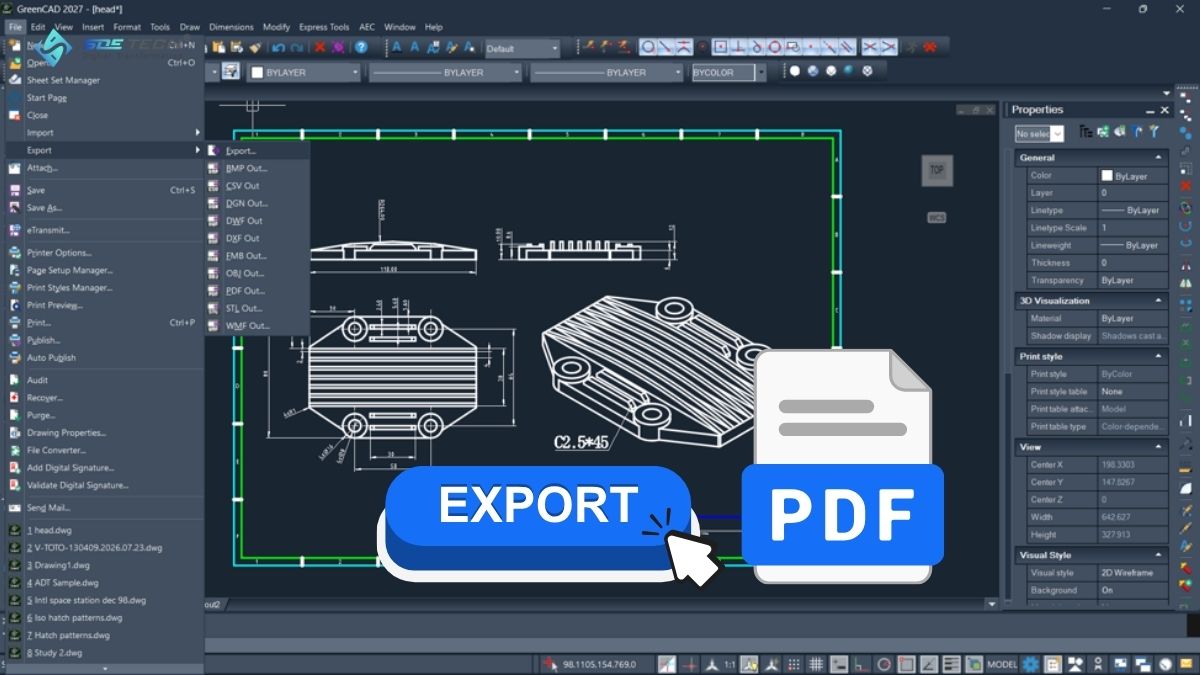Toggle grid display in status bar
Viewport: 1200px width, 675px height.
point(817,664)
